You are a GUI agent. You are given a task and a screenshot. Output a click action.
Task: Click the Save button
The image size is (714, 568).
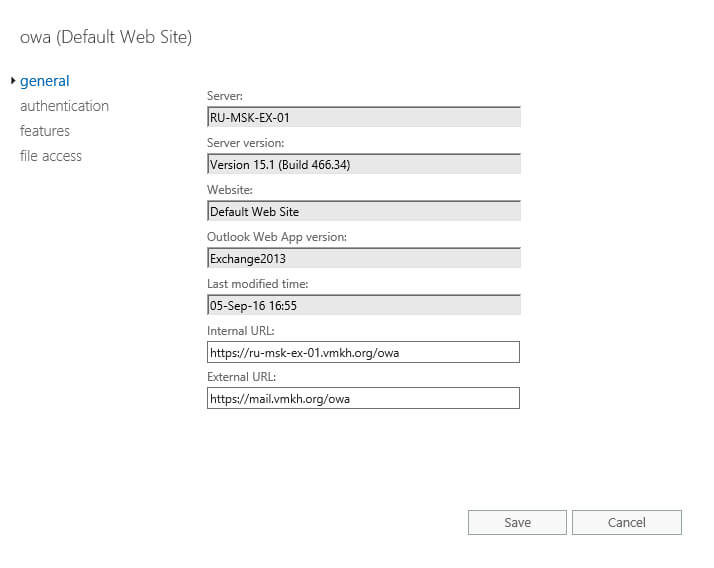(517, 522)
